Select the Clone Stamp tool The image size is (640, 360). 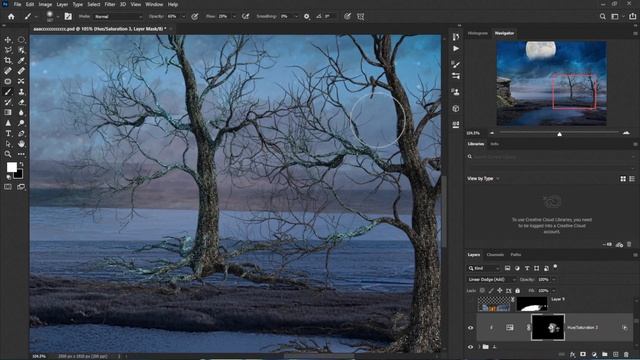pos(21,92)
